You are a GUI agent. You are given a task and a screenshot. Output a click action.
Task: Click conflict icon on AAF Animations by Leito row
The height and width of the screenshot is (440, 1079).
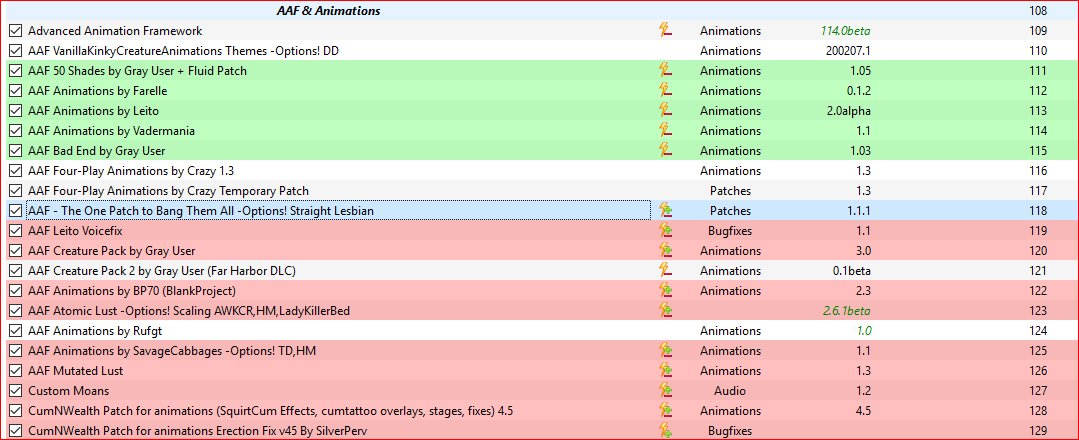[x=665, y=110]
